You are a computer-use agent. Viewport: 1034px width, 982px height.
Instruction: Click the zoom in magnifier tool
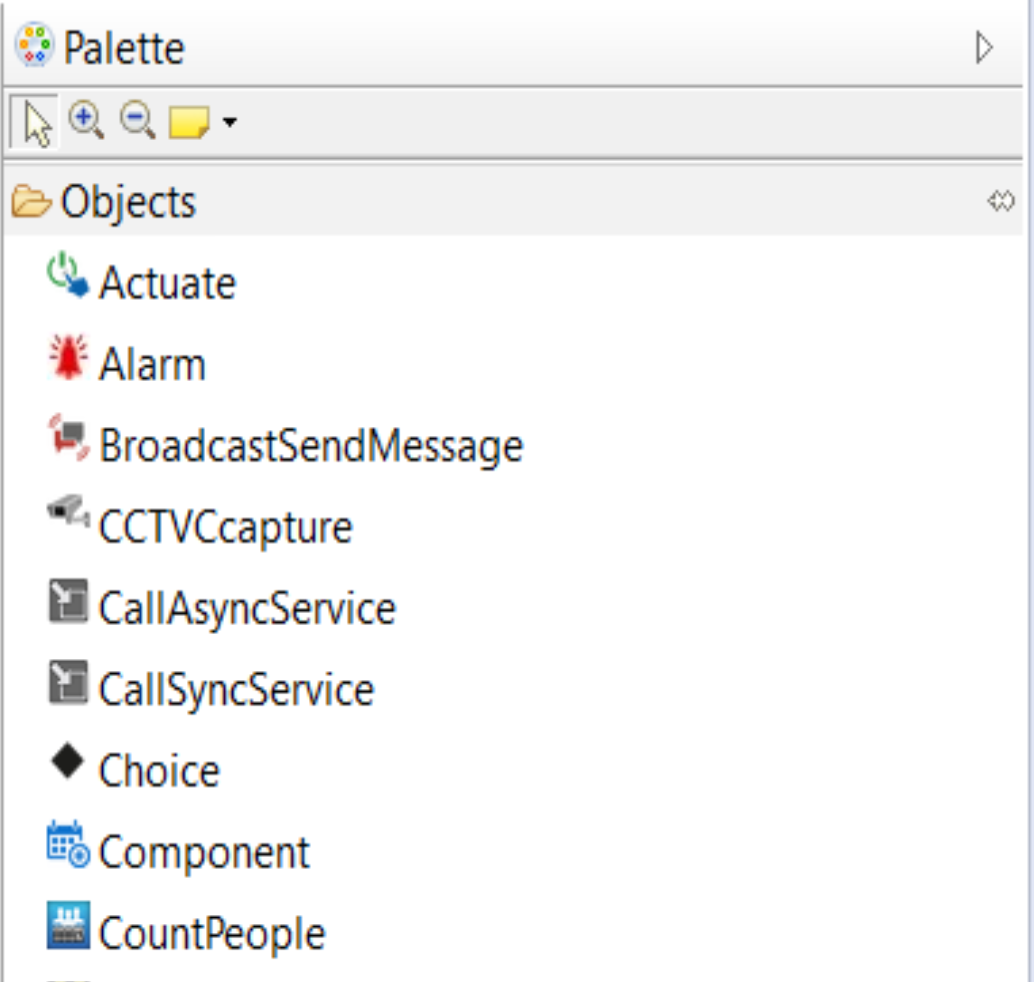tap(86, 122)
